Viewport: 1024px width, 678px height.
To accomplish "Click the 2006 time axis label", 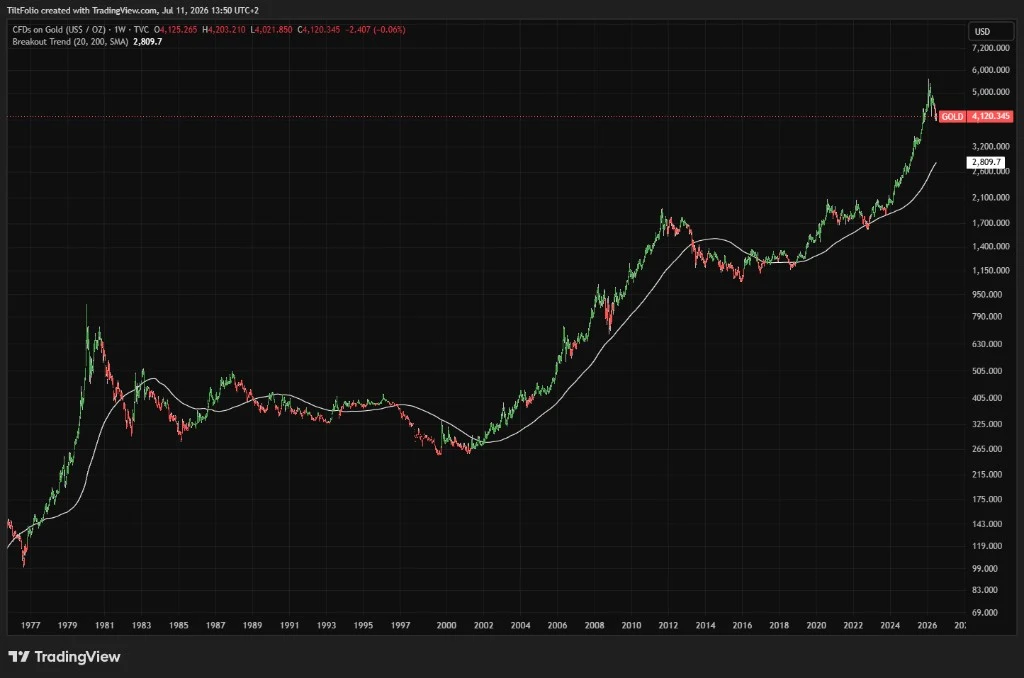I will point(557,625).
